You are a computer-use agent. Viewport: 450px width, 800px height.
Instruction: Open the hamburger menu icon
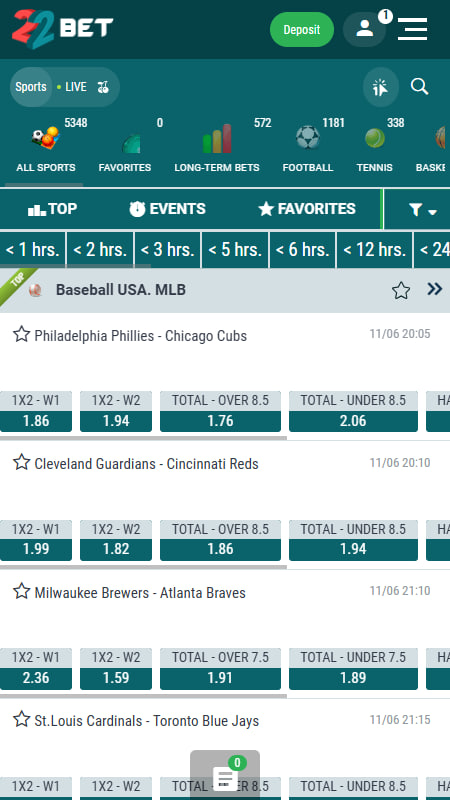(x=412, y=29)
